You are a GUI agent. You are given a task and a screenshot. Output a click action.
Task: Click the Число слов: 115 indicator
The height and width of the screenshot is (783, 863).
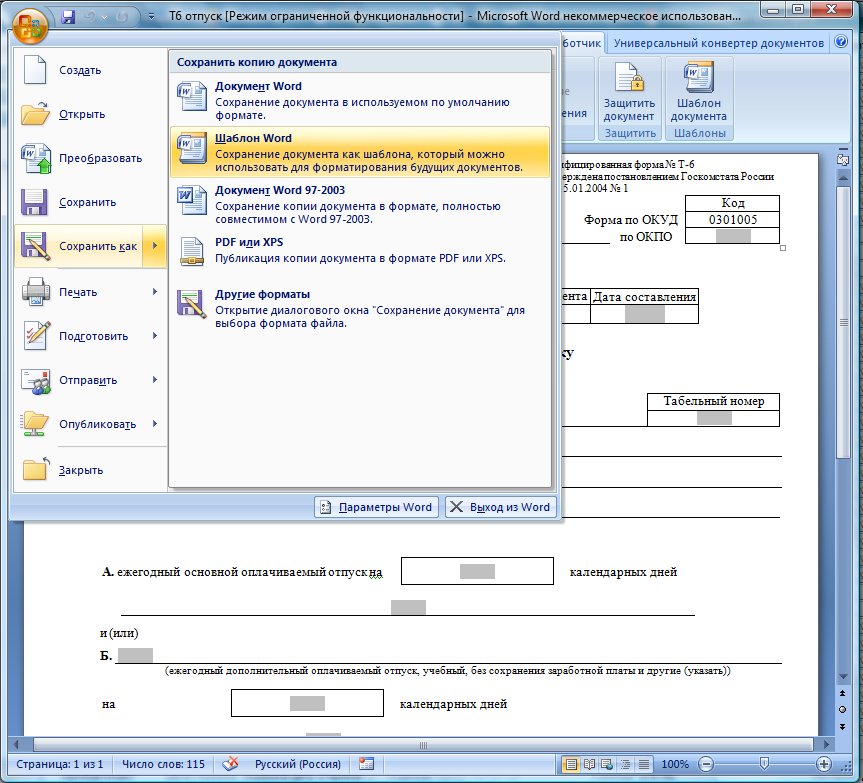click(x=163, y=764)
